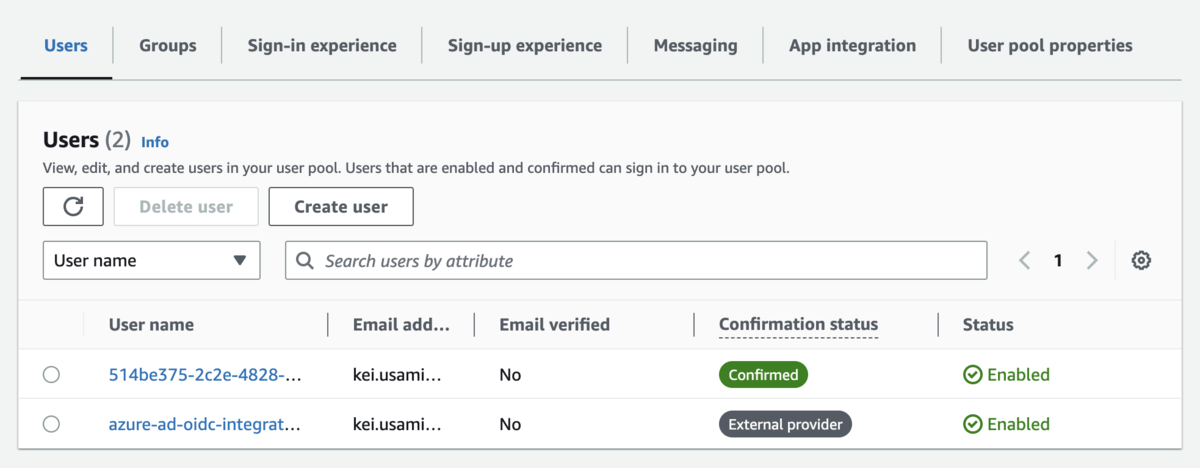
Task: Select the azure-ad-oidc user radio button
Action: [x=51, y=424]
